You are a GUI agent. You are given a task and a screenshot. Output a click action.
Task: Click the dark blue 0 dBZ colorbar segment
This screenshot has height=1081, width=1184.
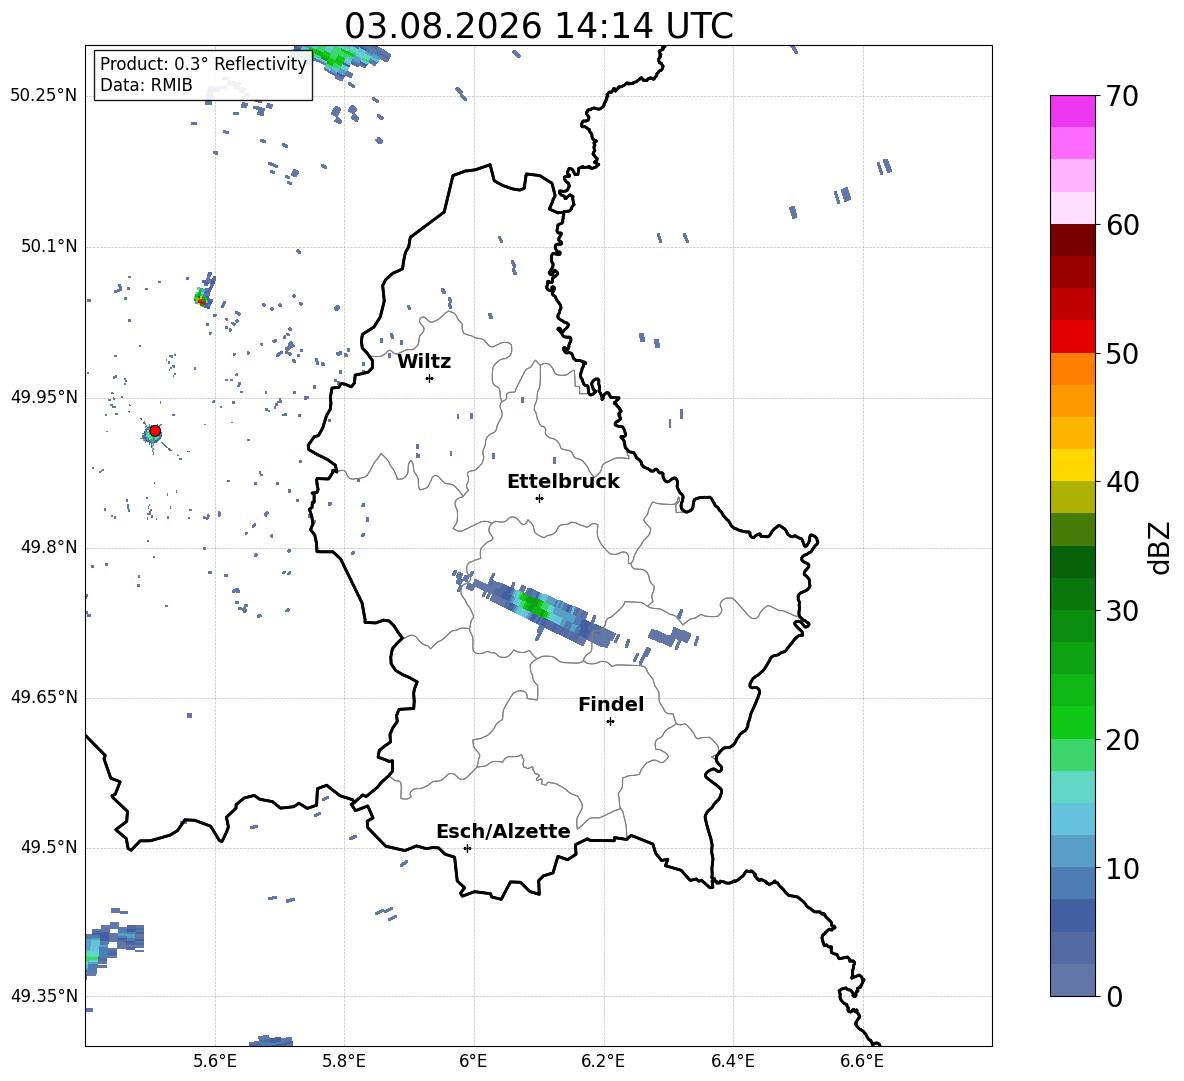tap(1072, 980)
